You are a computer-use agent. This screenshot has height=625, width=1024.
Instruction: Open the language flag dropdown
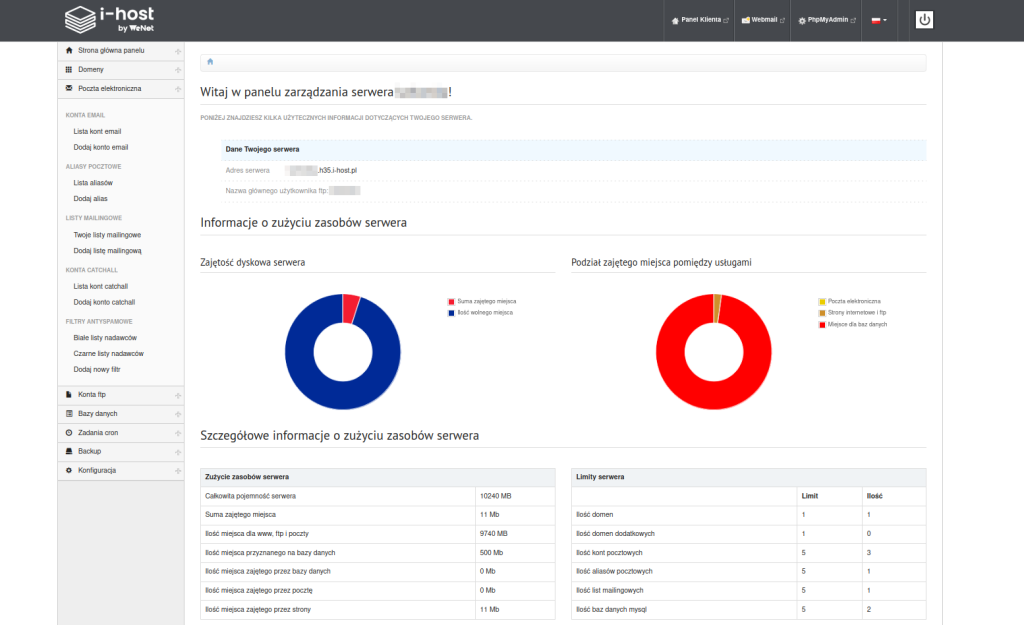tap(879, 20)
